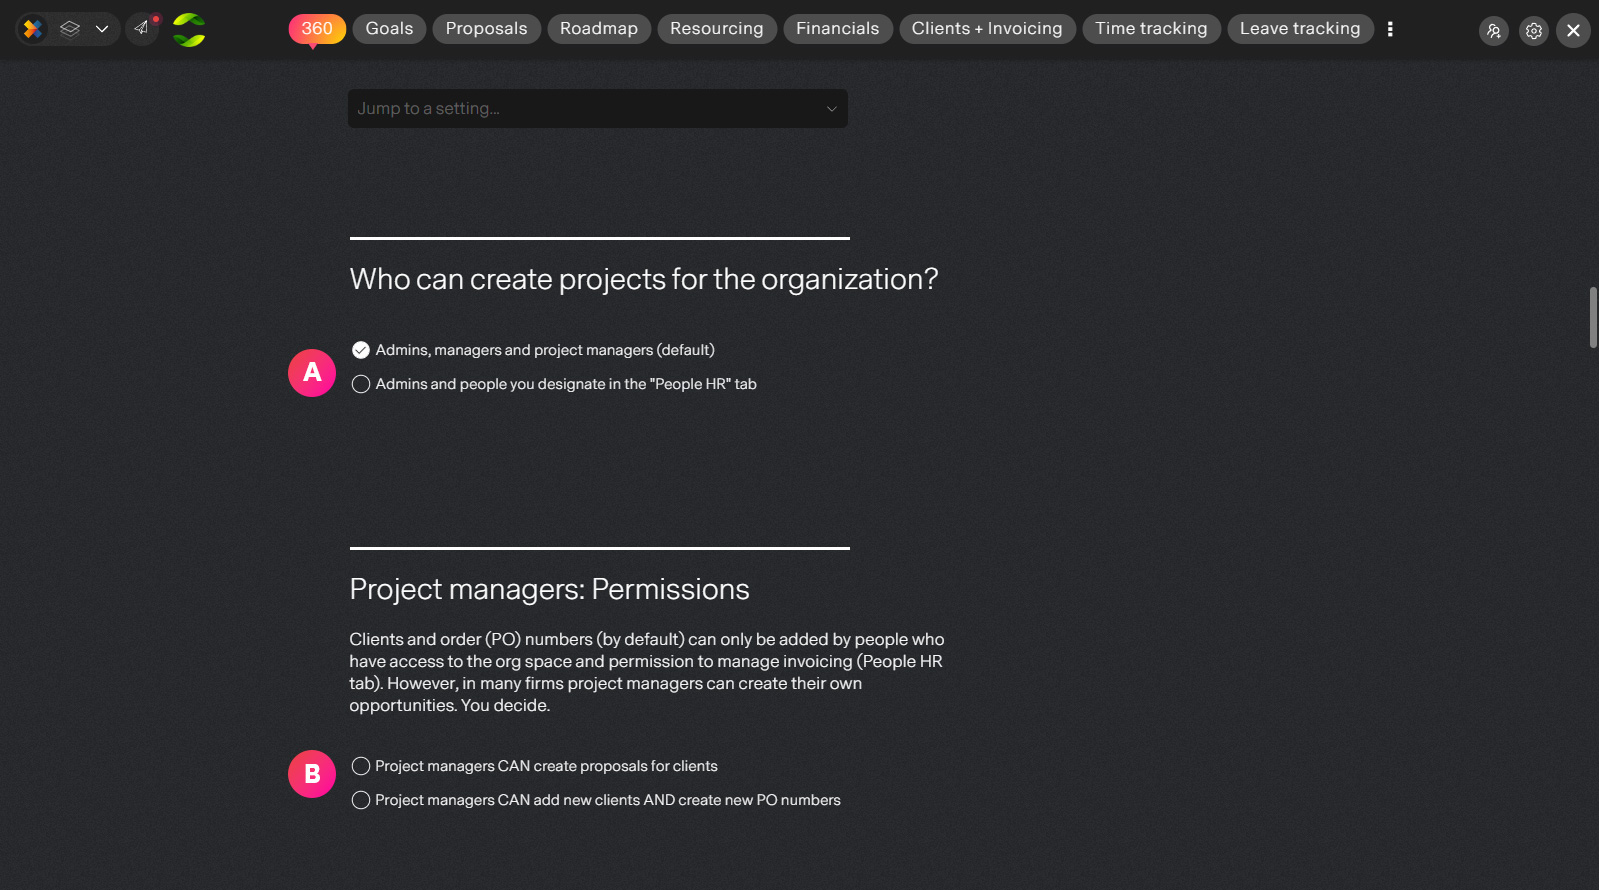
Task: Click the 360 gradient pill button
Action: tap(317, 29)
